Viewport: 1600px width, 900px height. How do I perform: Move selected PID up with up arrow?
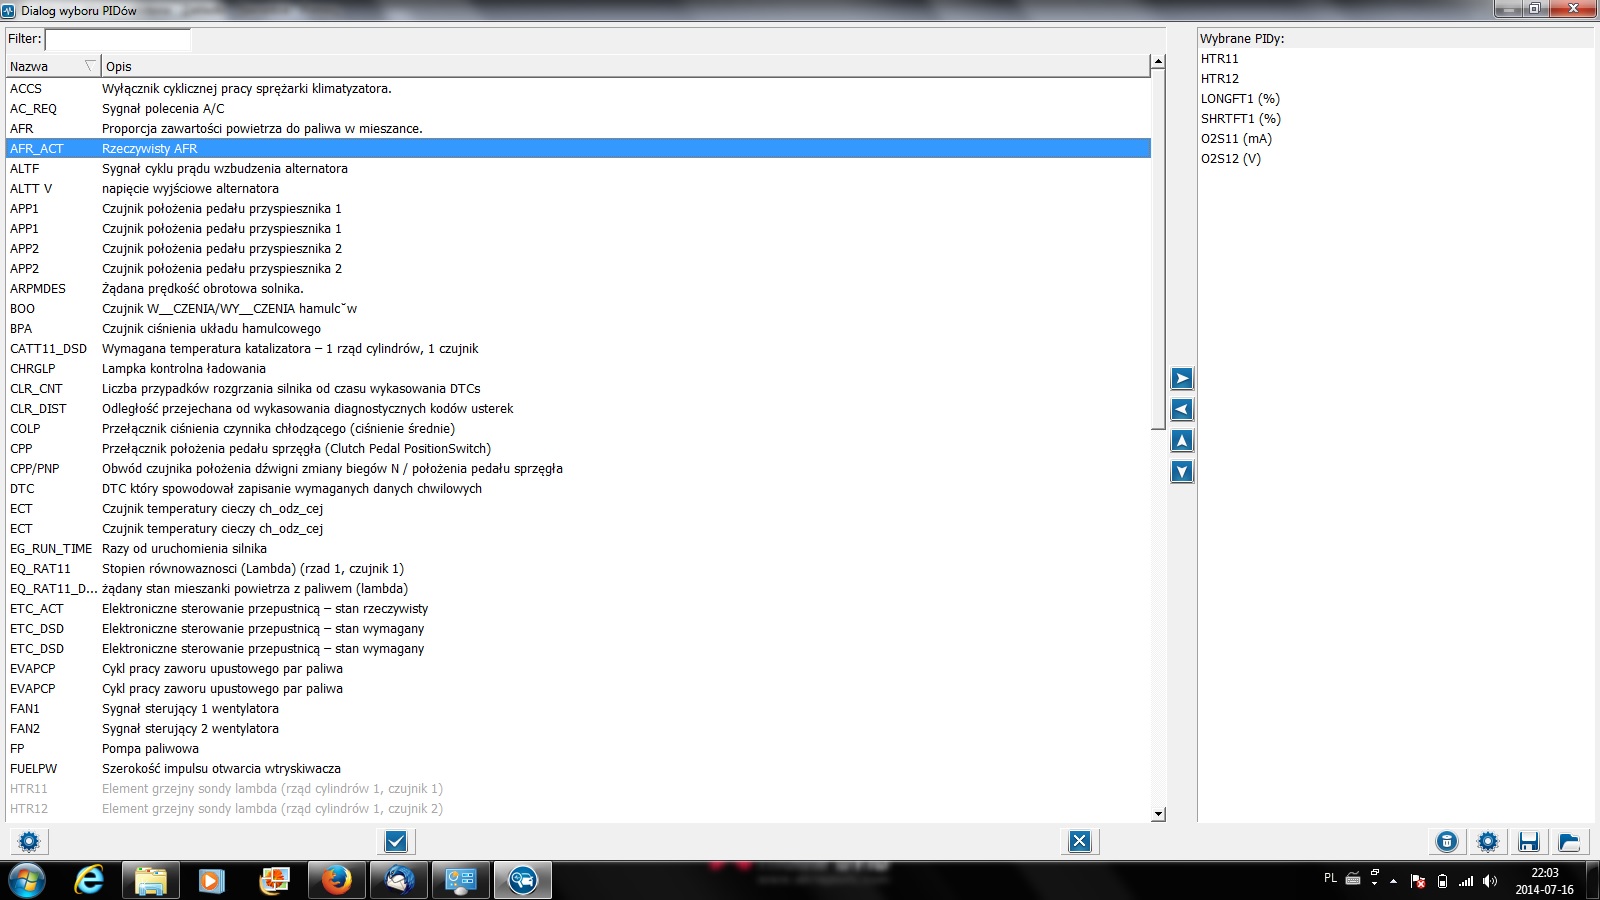coord(1182,441)
